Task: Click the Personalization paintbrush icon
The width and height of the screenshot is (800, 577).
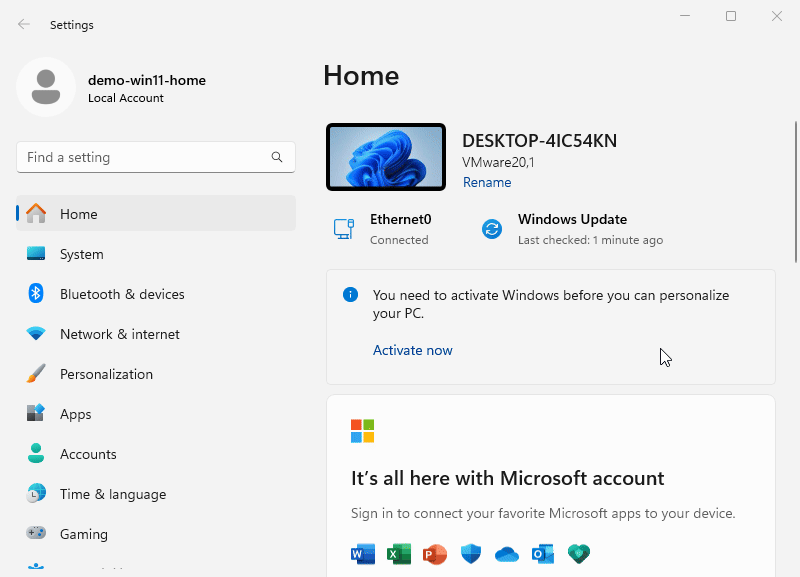Action: (x=36, y=373)
